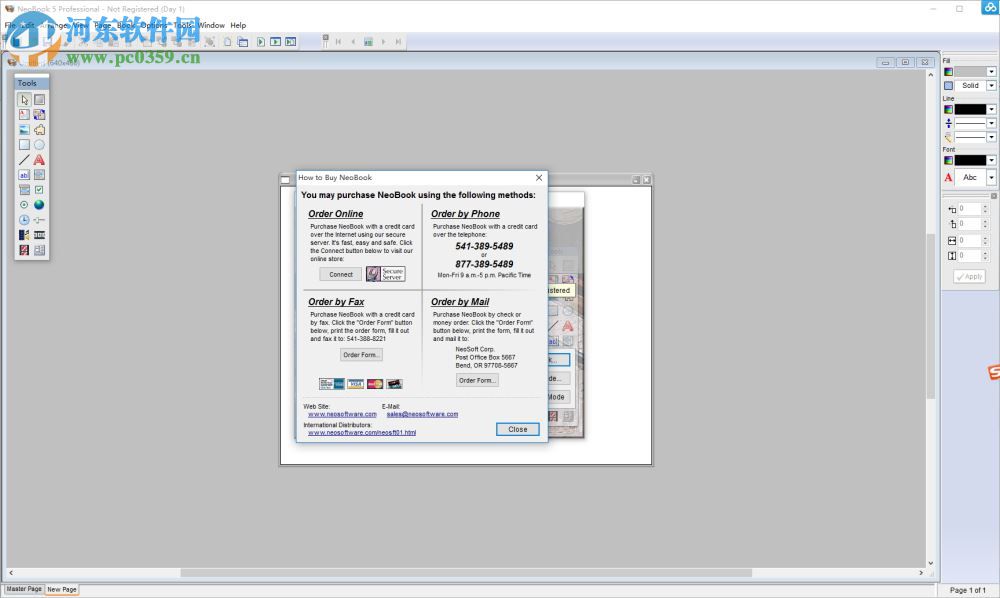Select the Push Button tool beside the pointer

click(x=40, y=100)
